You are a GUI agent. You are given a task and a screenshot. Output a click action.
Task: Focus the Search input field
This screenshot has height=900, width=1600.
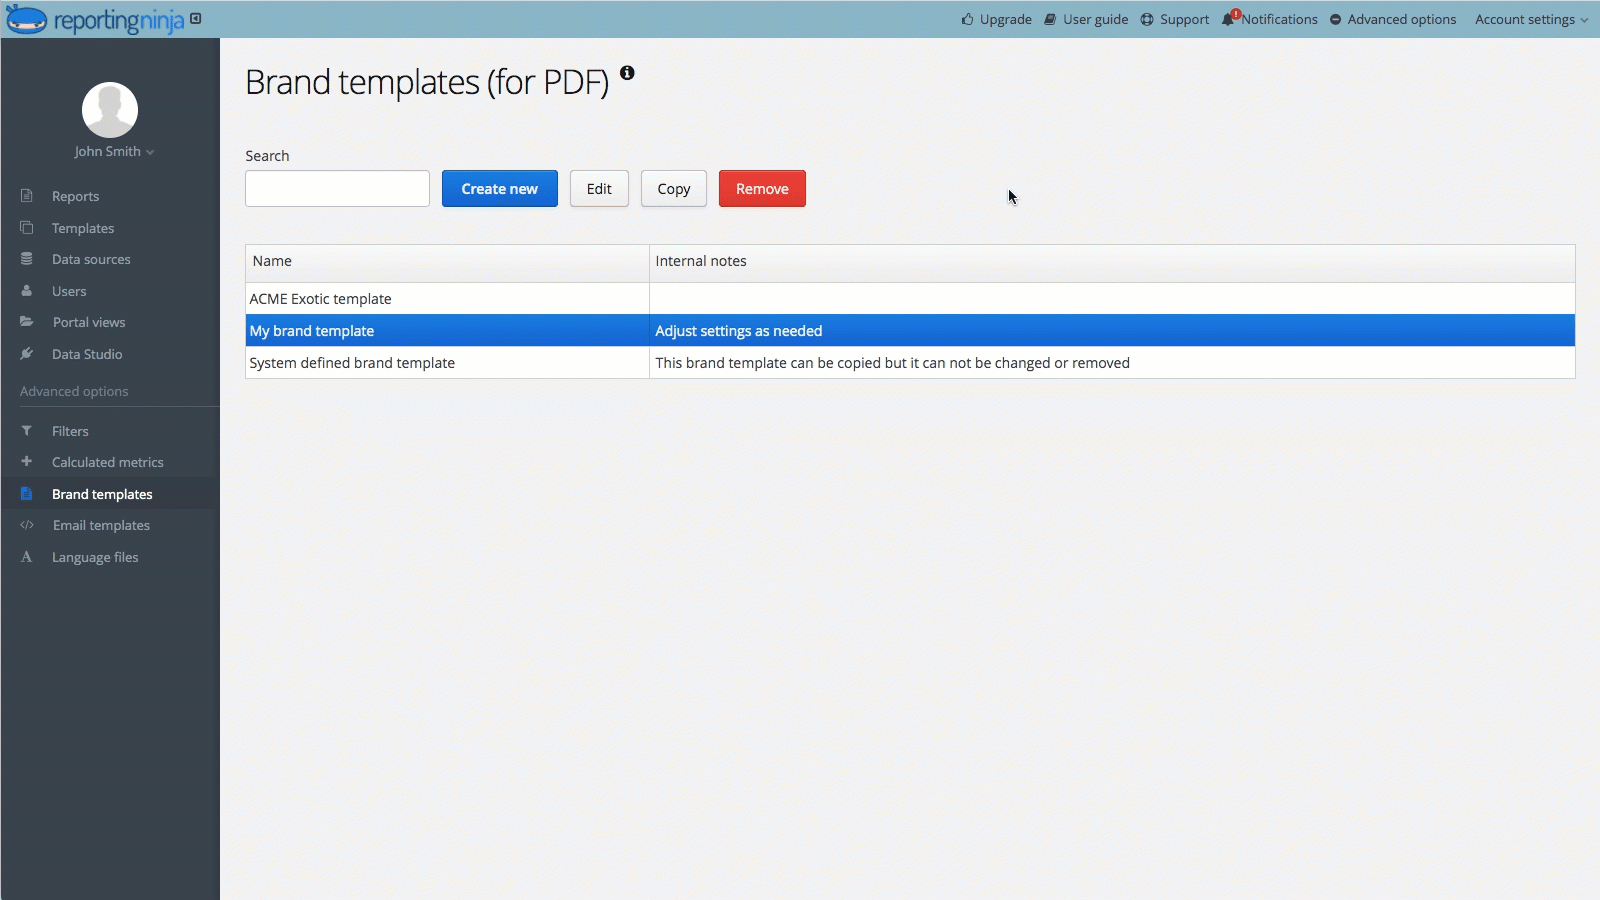(337, 189)
